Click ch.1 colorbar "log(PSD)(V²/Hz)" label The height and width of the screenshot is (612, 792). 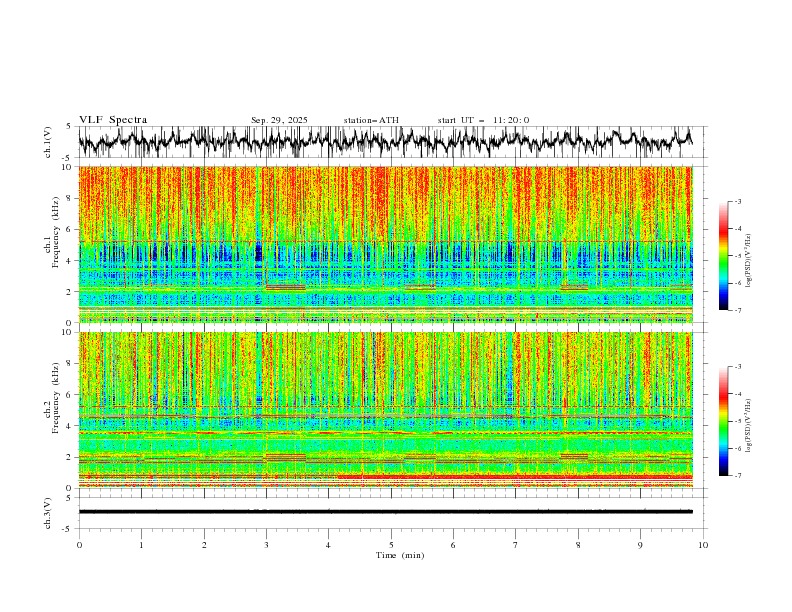749,261
